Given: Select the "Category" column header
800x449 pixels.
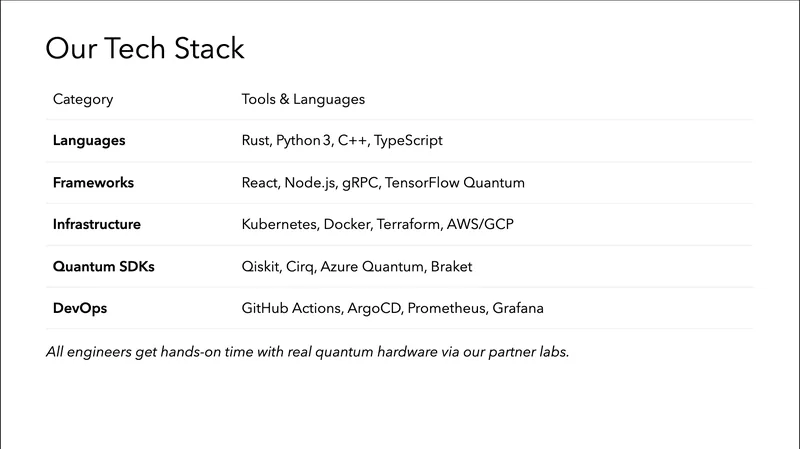Looking at the screenshot, I should [x=83, y=100].
